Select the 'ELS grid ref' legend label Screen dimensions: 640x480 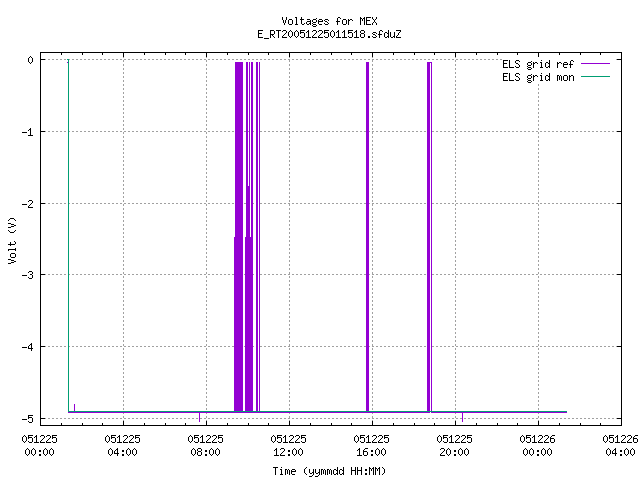(538, 64)
